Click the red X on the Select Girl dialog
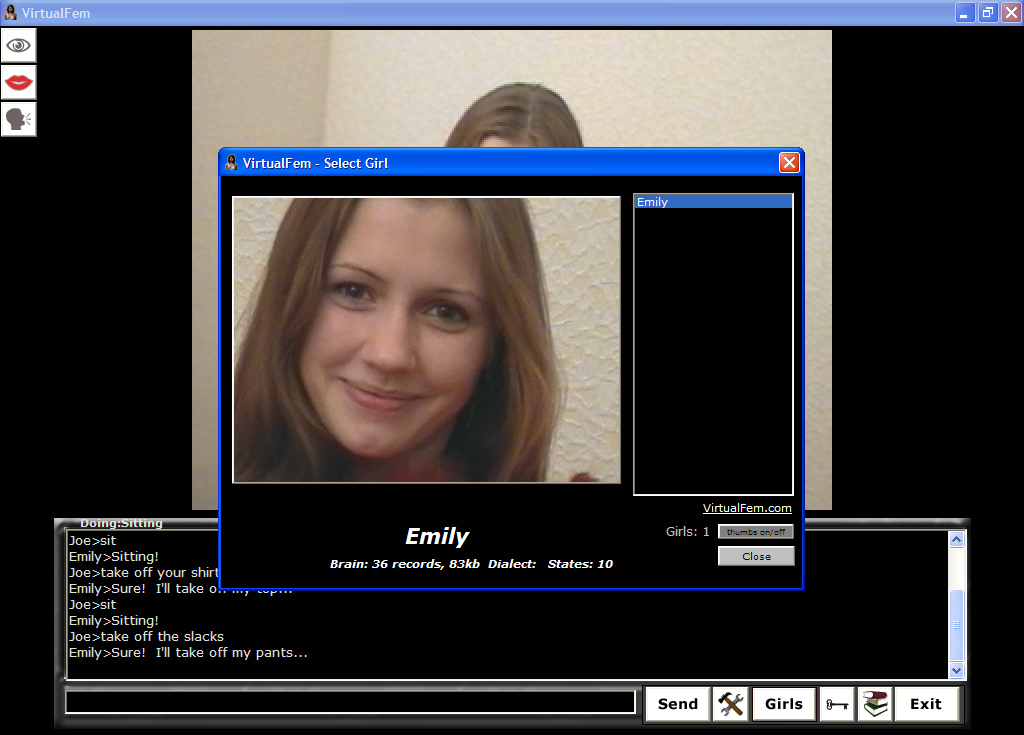The width and height of the screenshot is (1024, 735). coord(789,163)
